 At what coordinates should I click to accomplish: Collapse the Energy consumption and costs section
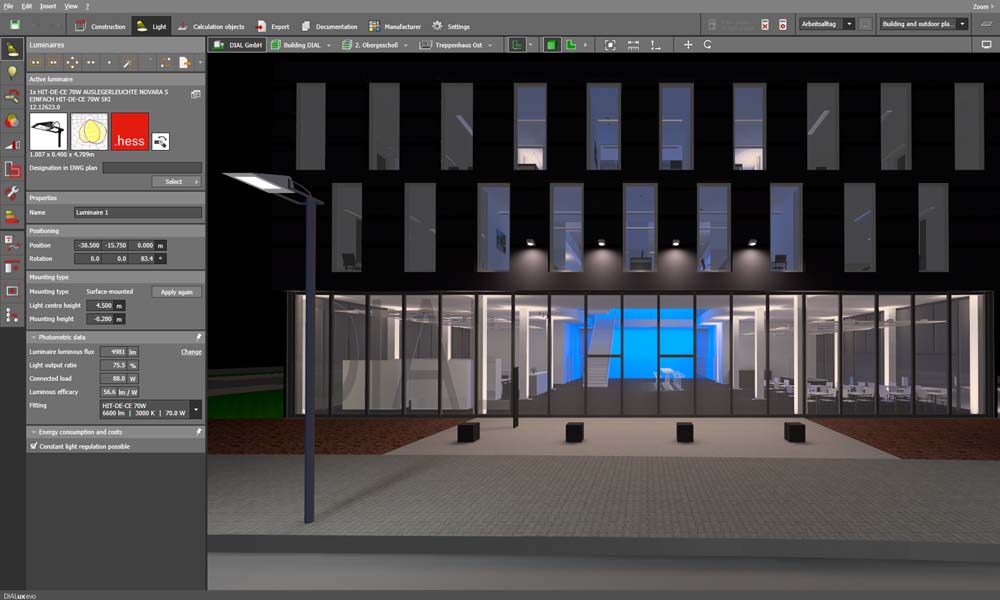[x=33, y=432]
